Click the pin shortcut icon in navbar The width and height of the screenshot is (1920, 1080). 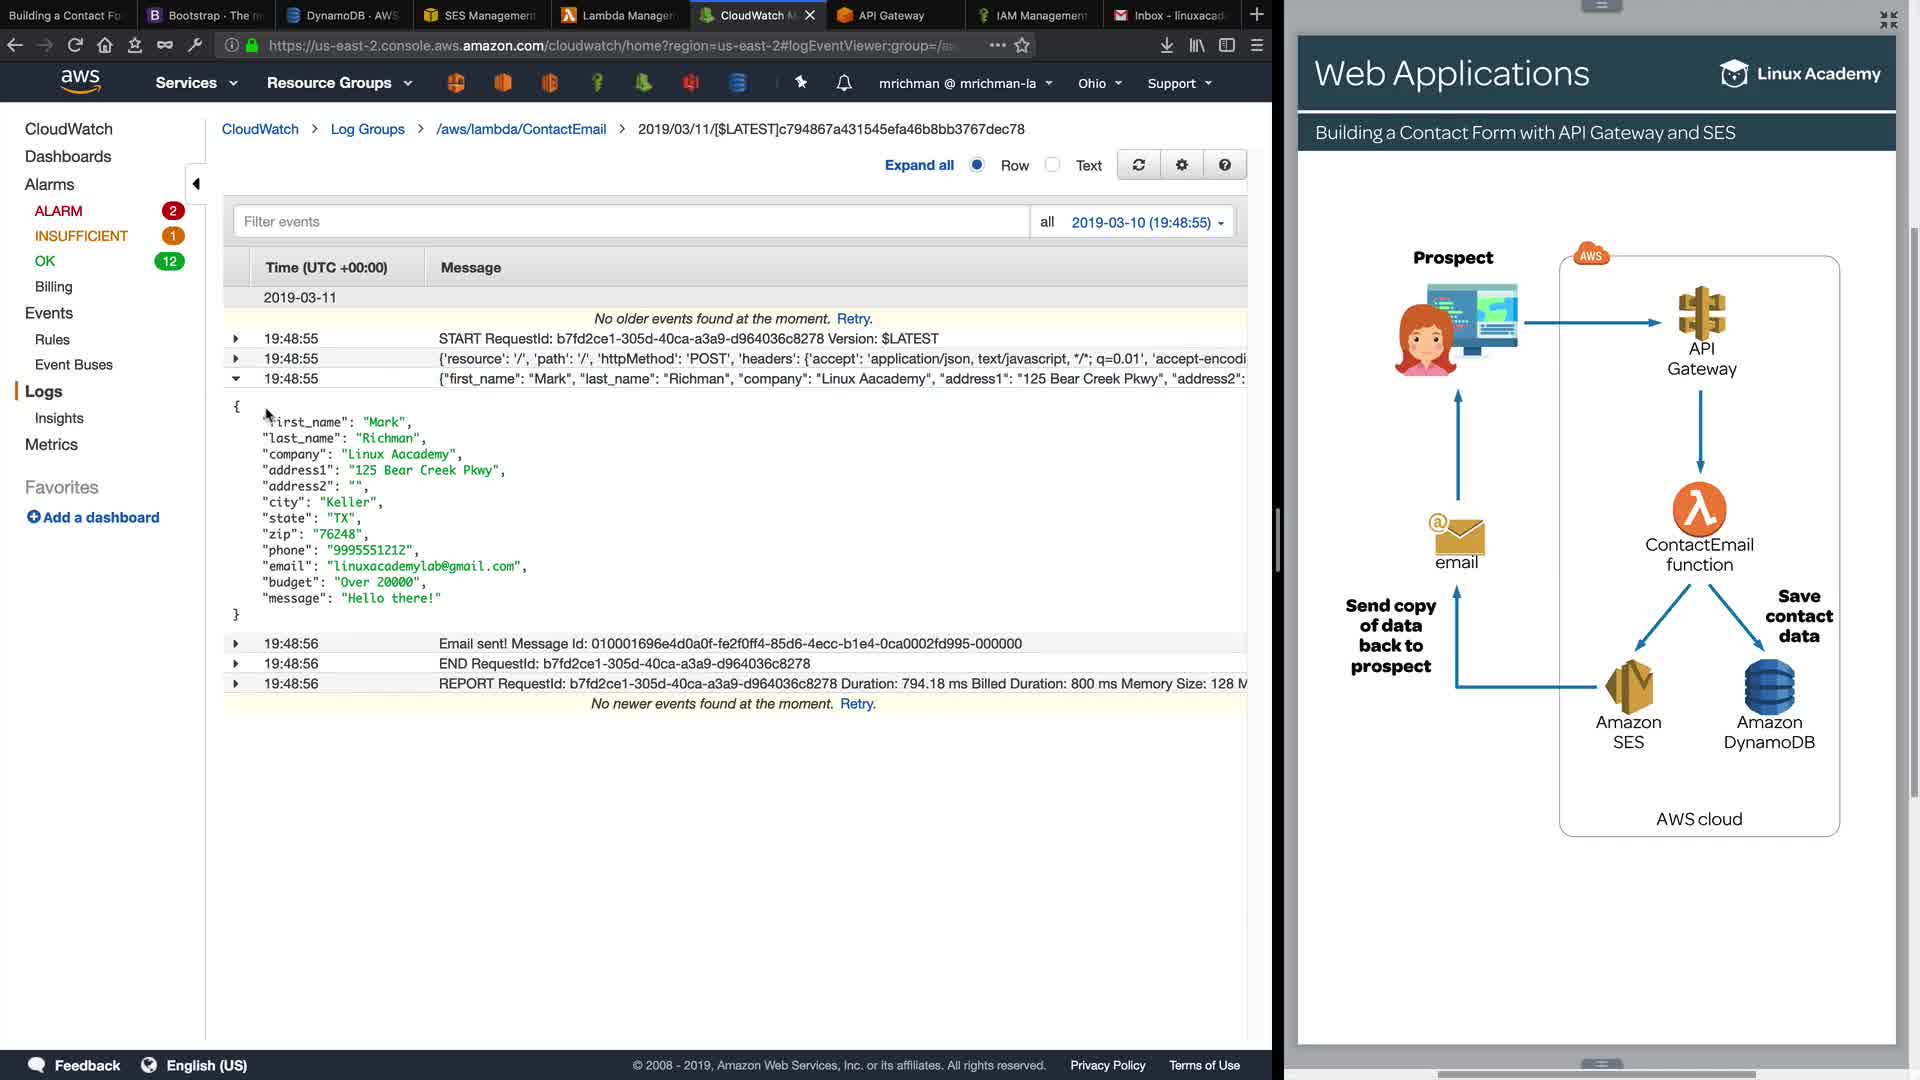tap(801, 83)
